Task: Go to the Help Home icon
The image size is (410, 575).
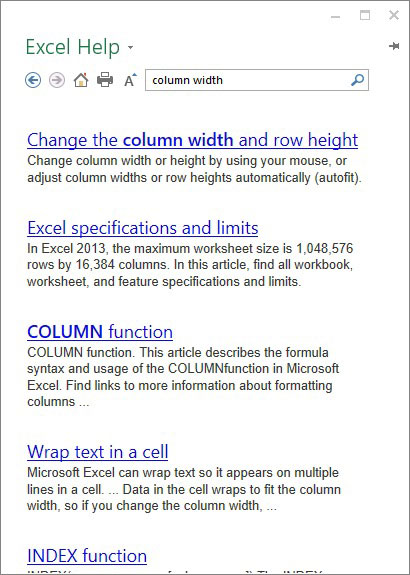Action: 81,80
